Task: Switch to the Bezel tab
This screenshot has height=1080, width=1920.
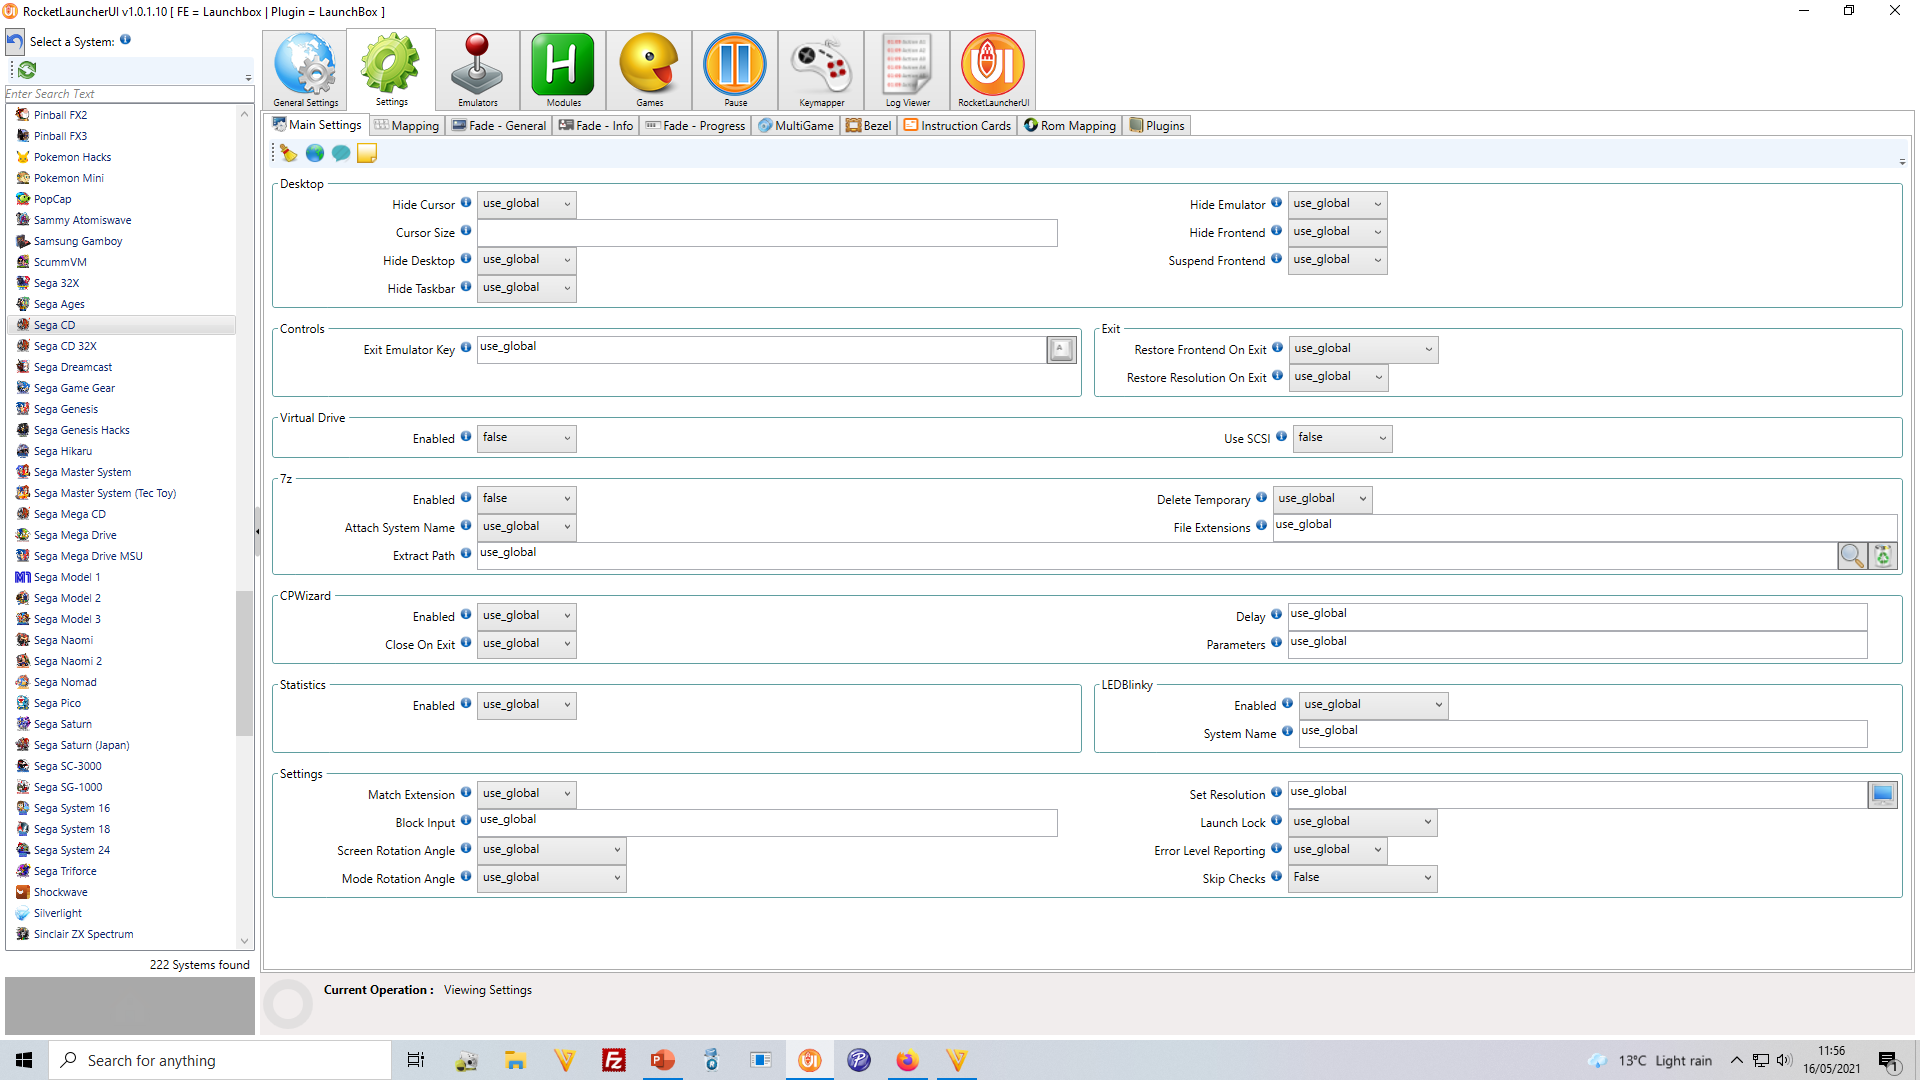Action: tap(868, 125)
